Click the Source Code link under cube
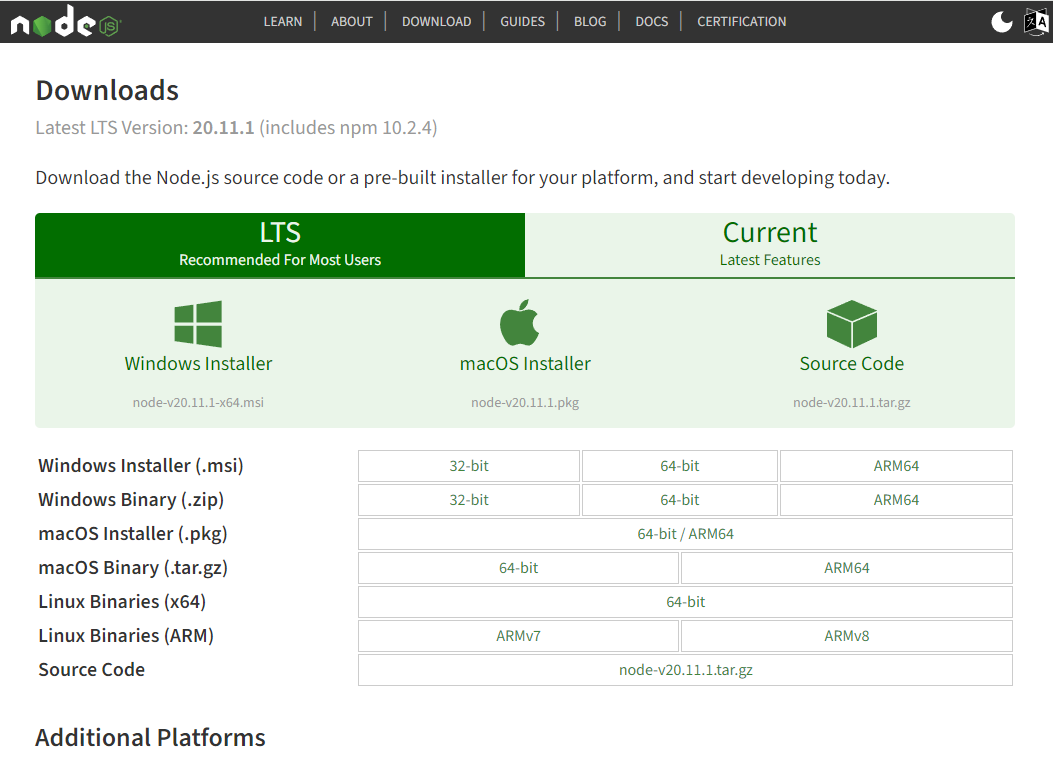Viewport: 1053px width, 764px height. pos(852,363)
